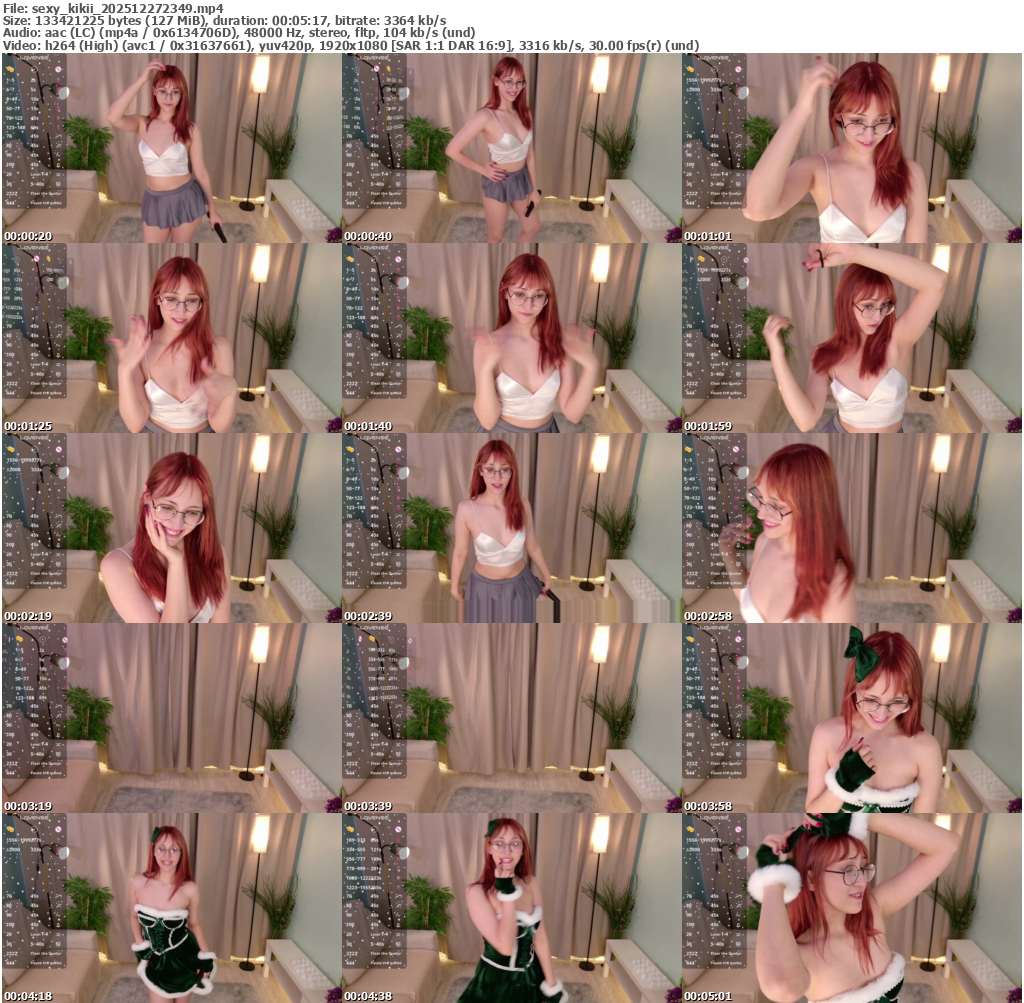Viewport: 1024px width, 1003px height.
Task: Click the preview frame stamped 00:02:58
Action: click(x=851, y=529)
